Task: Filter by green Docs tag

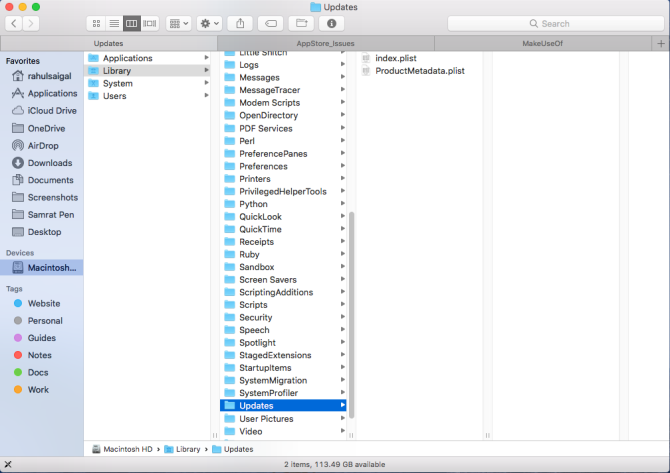Action: point(31,372)
